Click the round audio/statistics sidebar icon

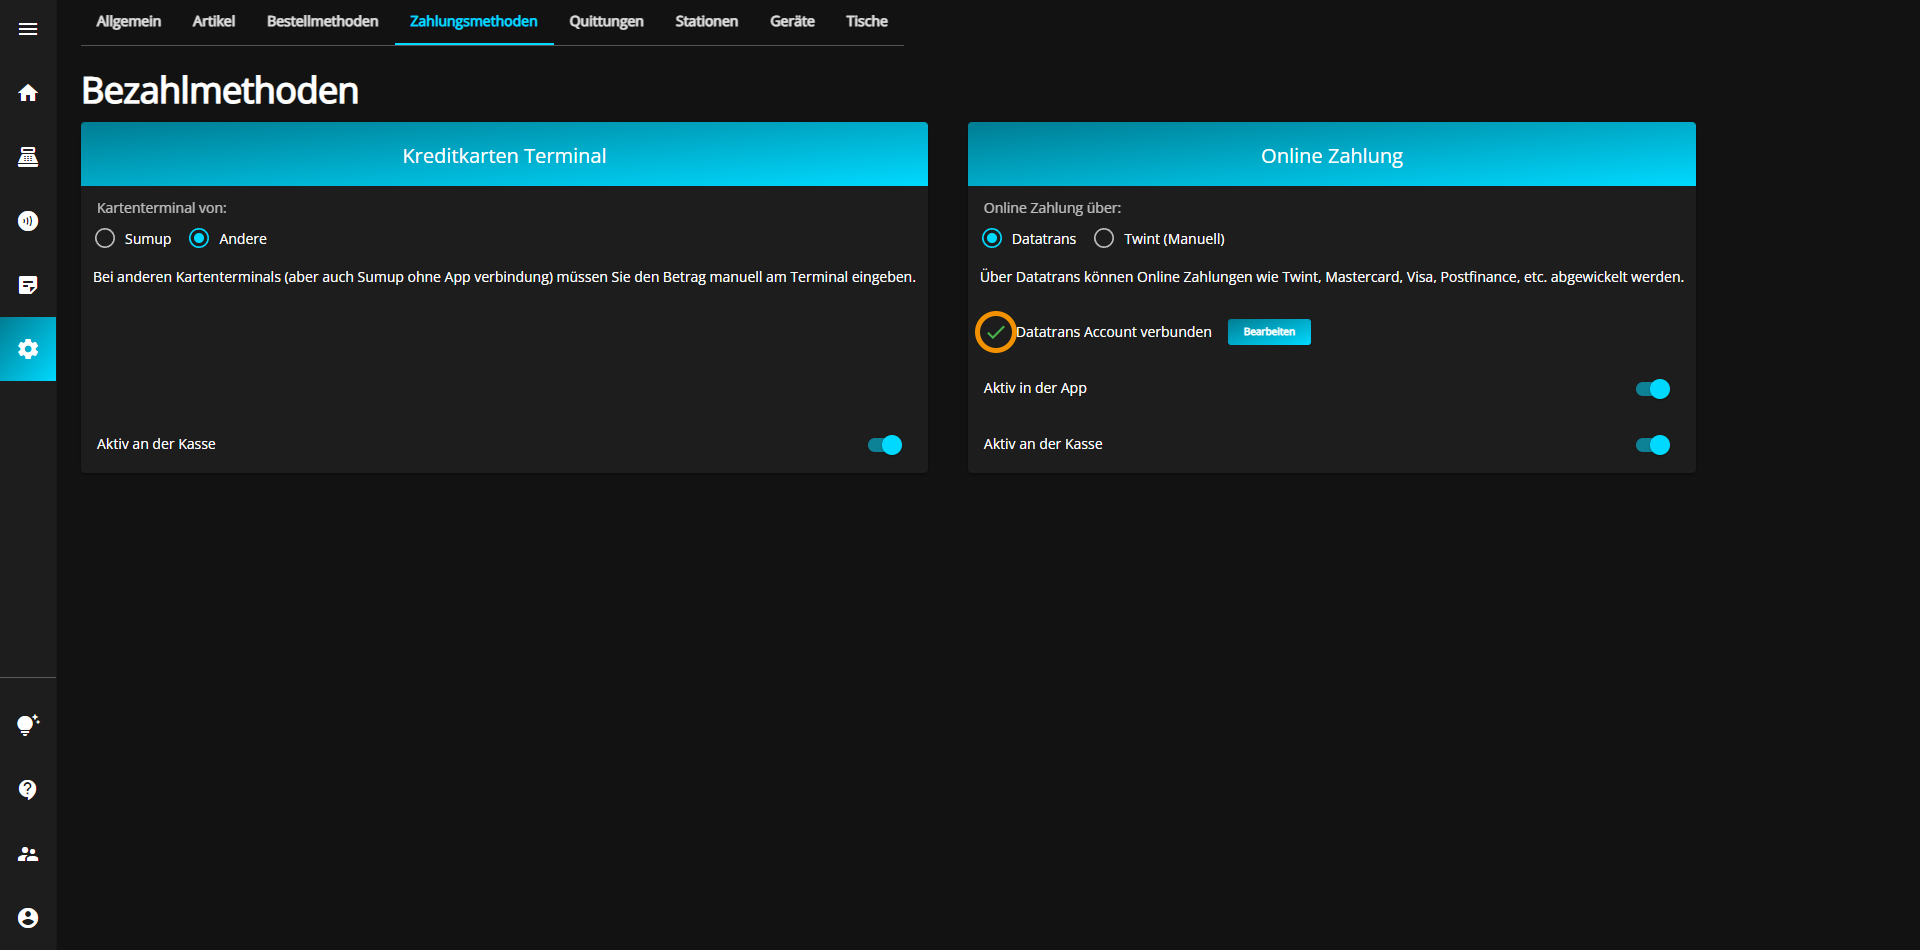[x=28, y=221]
